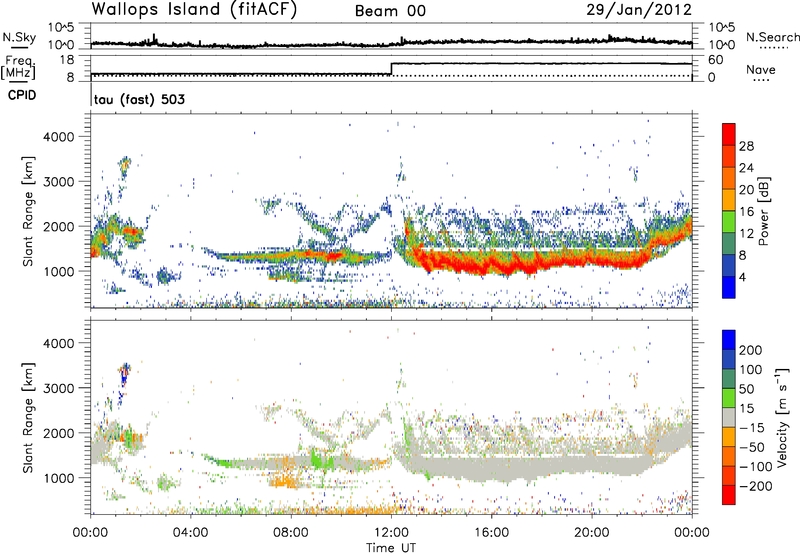Click the 'Nave' legend label
The height and width of the screenshot is (554, 800).
(x=761, y=69)
